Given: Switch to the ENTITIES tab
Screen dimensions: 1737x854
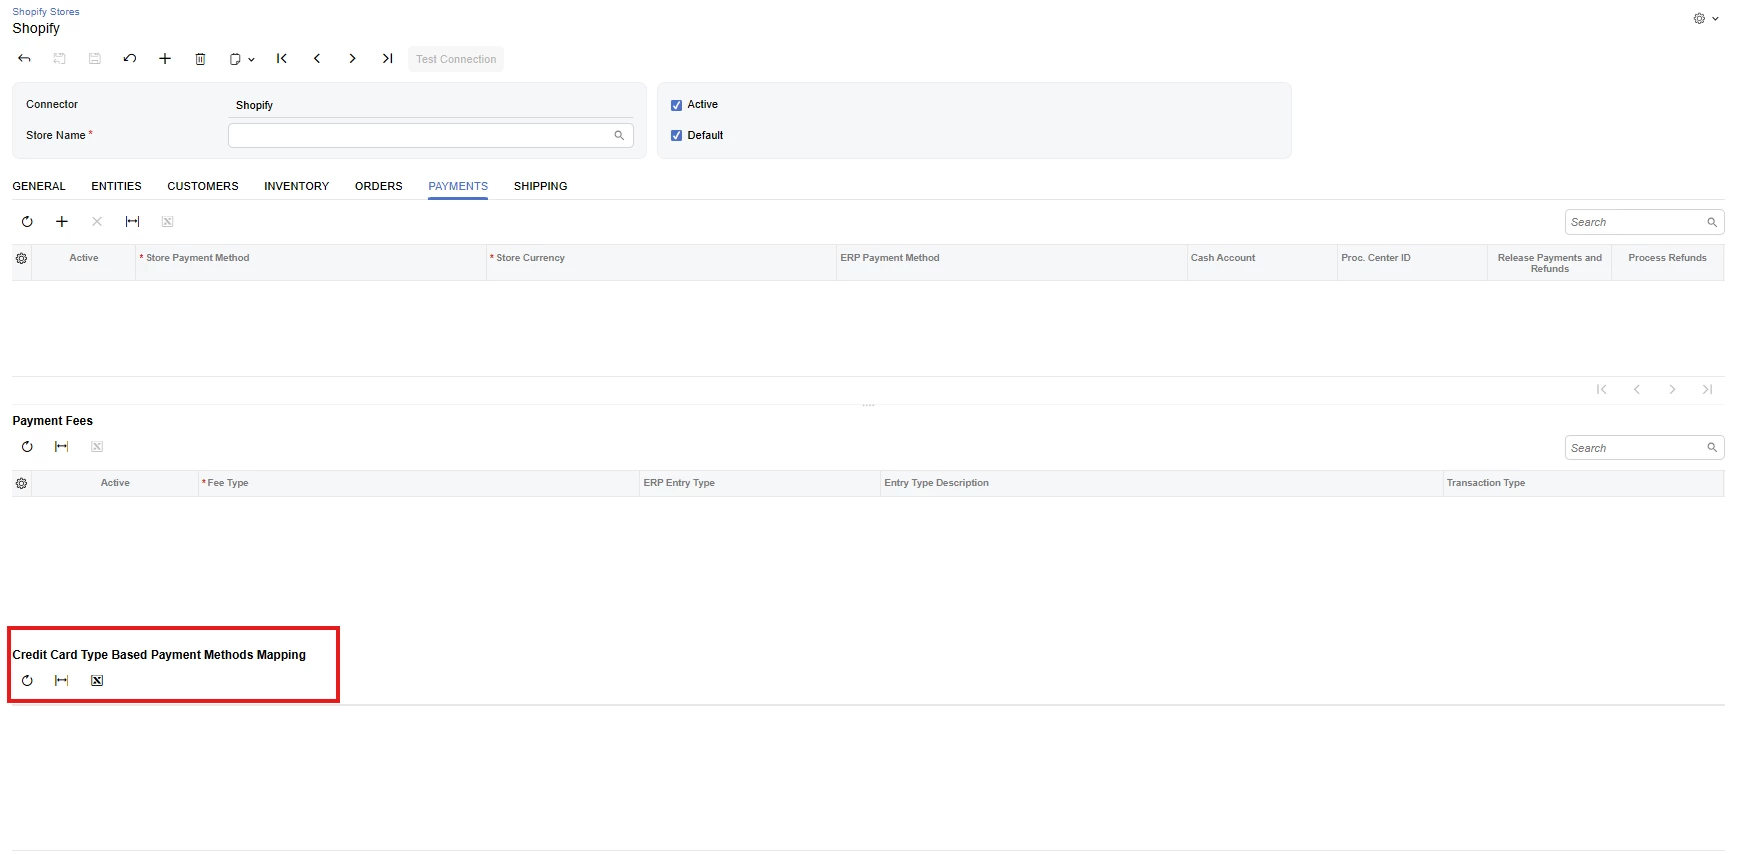Looking at the screenshot, I should pyautogui.click(x=116, y=186).
